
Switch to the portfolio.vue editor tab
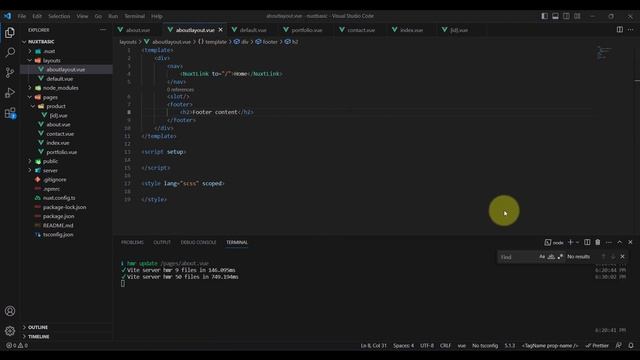point(307,30)
